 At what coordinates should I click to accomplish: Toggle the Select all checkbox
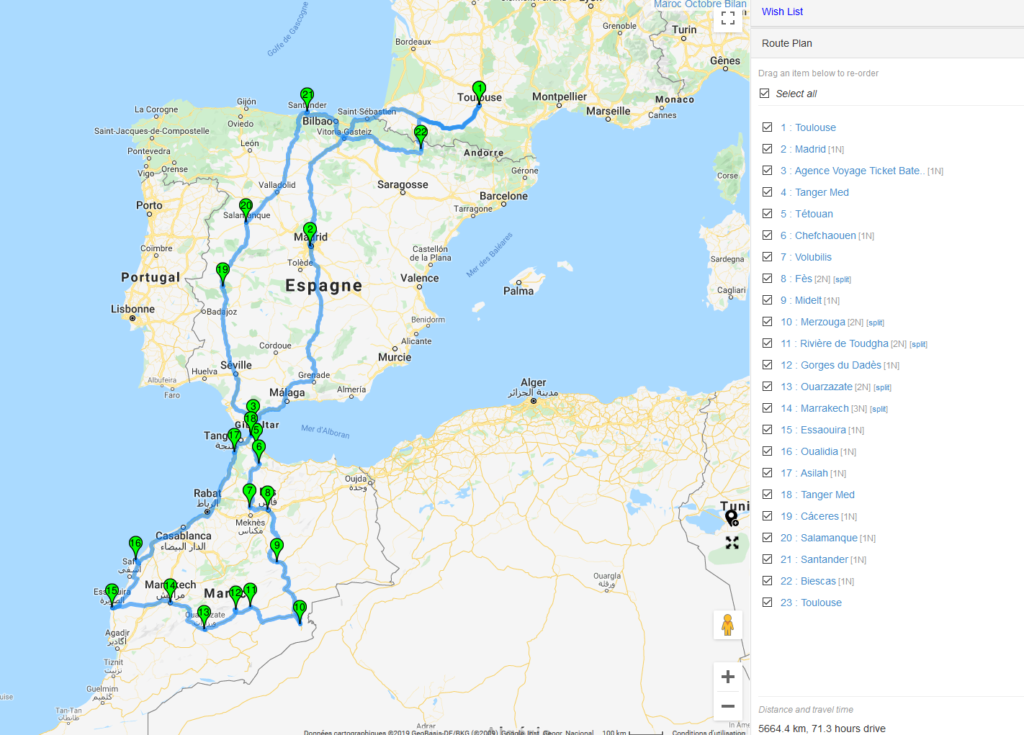tap(765, 94)
